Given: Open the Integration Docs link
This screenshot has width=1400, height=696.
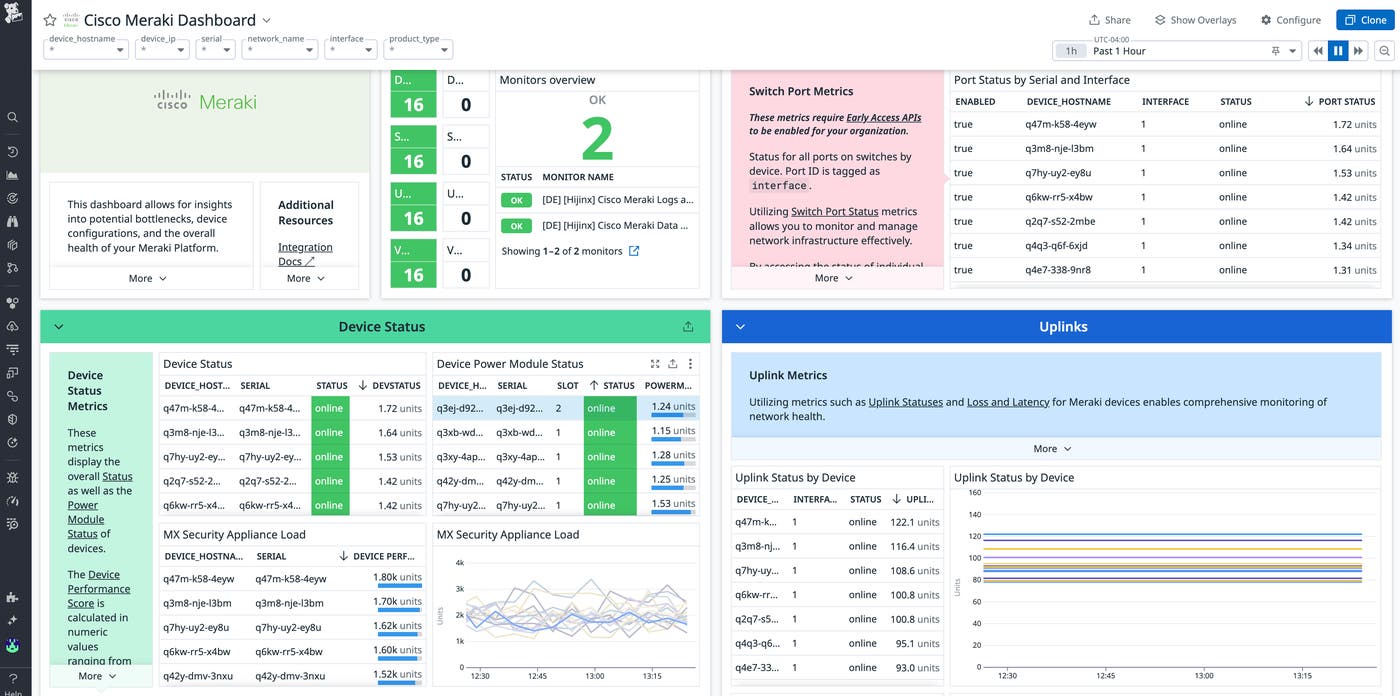Looking at the screenshot, I should pyautogui.click(x=304, y=246).
